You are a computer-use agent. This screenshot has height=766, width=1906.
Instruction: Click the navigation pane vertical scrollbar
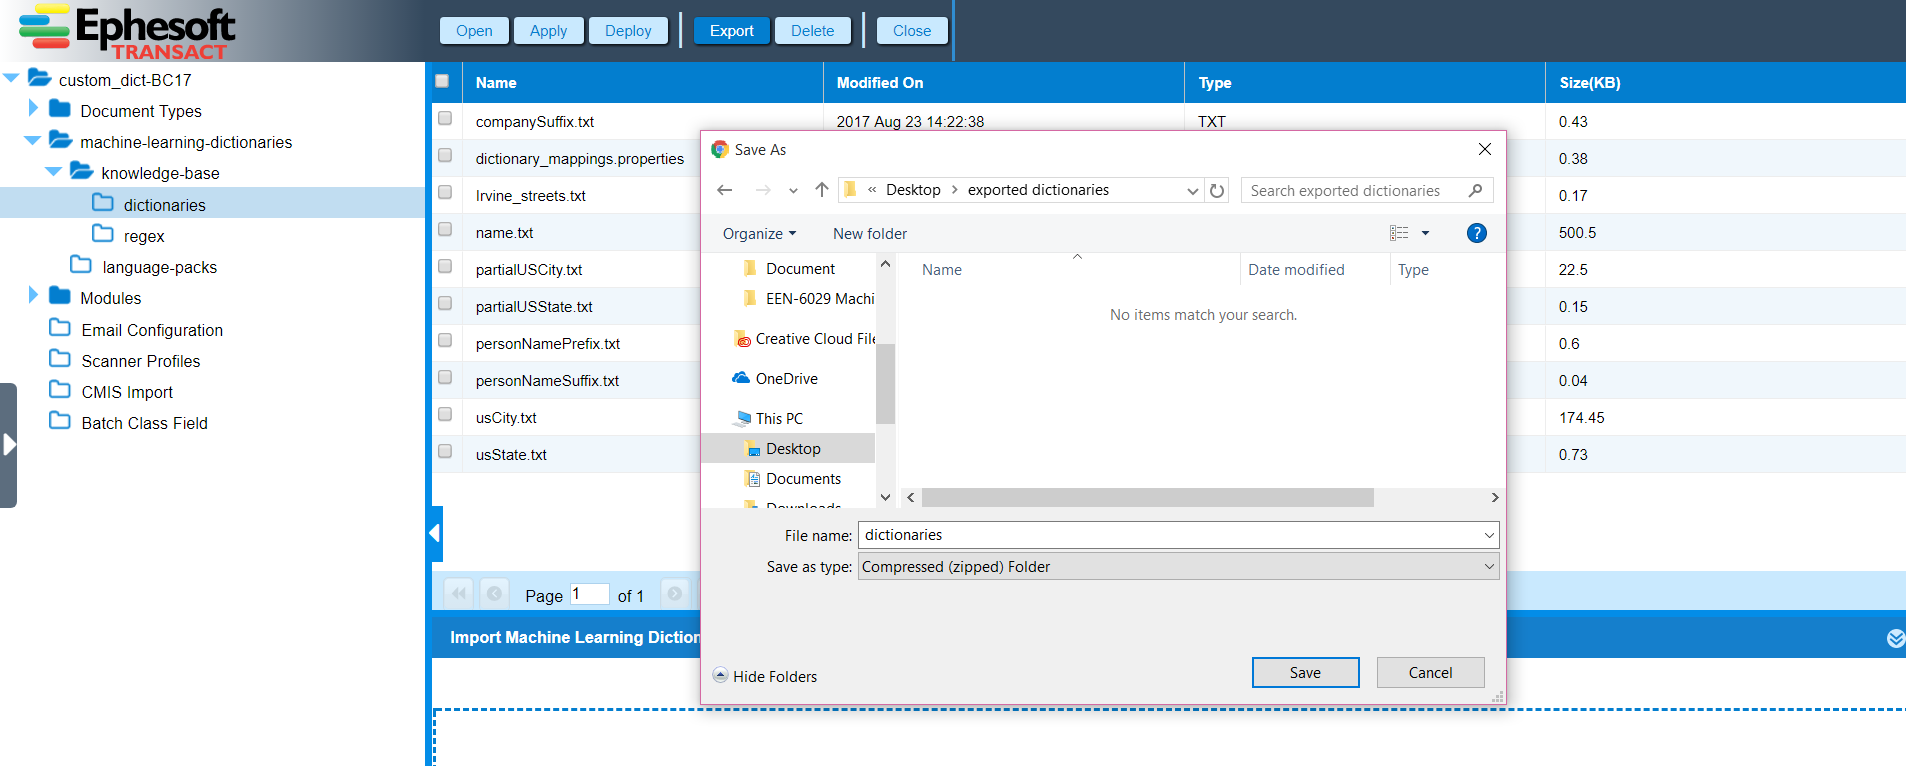[x=885, y=383]
